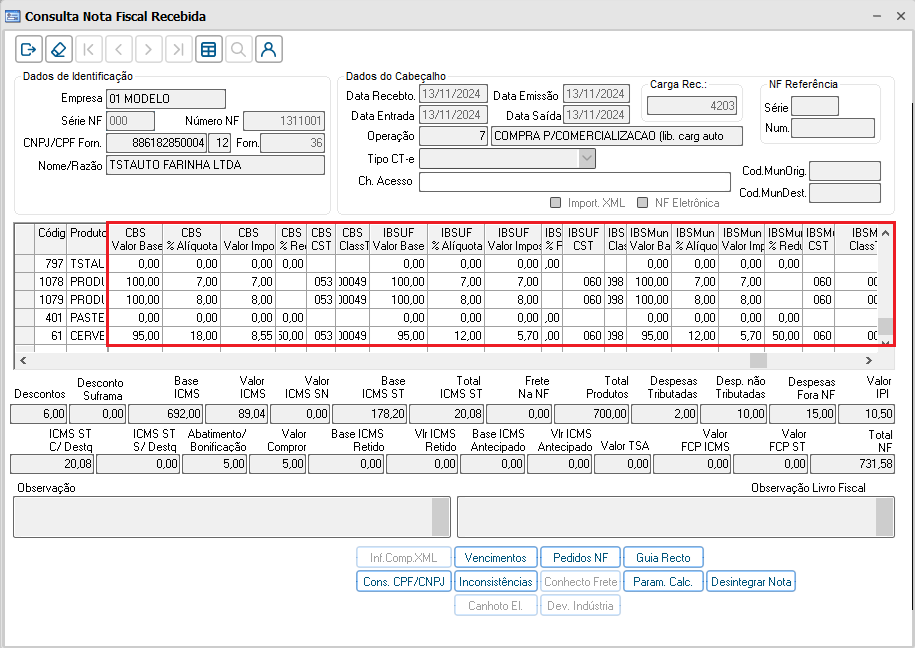
Task: Open the Inconsistências button
Action: click(495, 581)
